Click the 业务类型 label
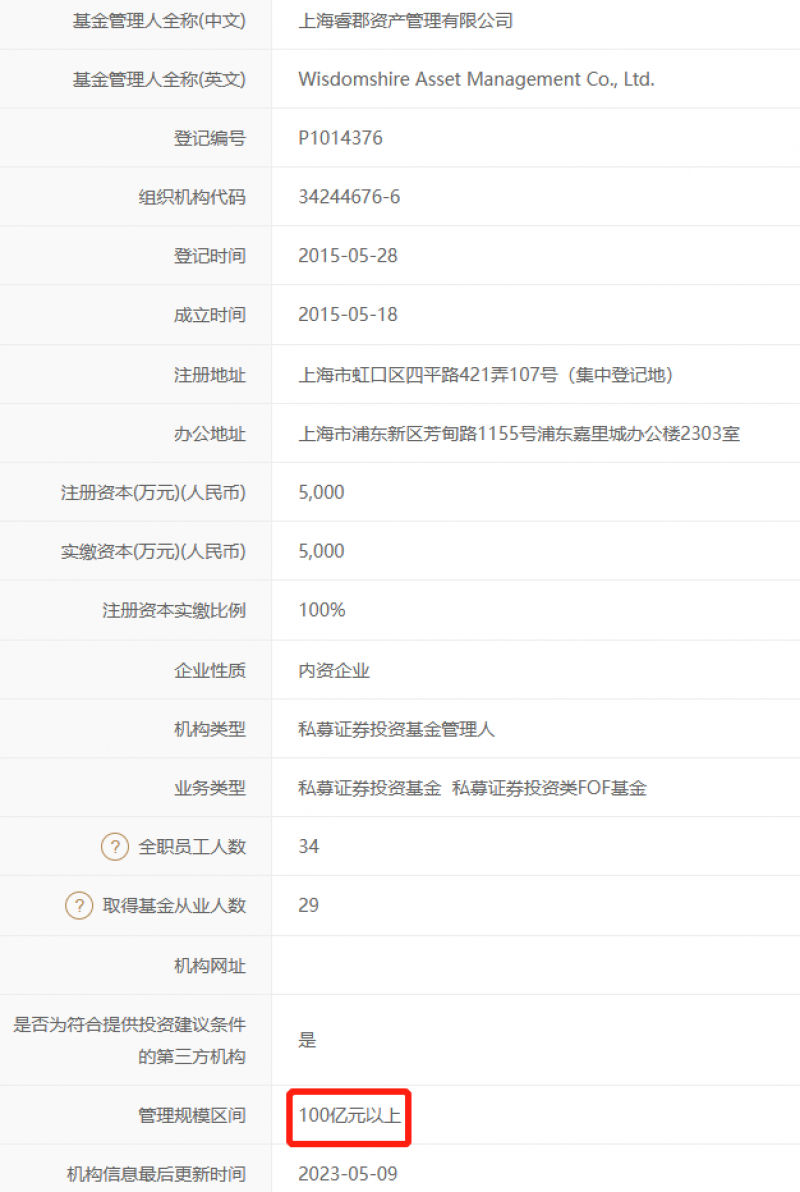 pyautogui.click(x=210, y=788)
